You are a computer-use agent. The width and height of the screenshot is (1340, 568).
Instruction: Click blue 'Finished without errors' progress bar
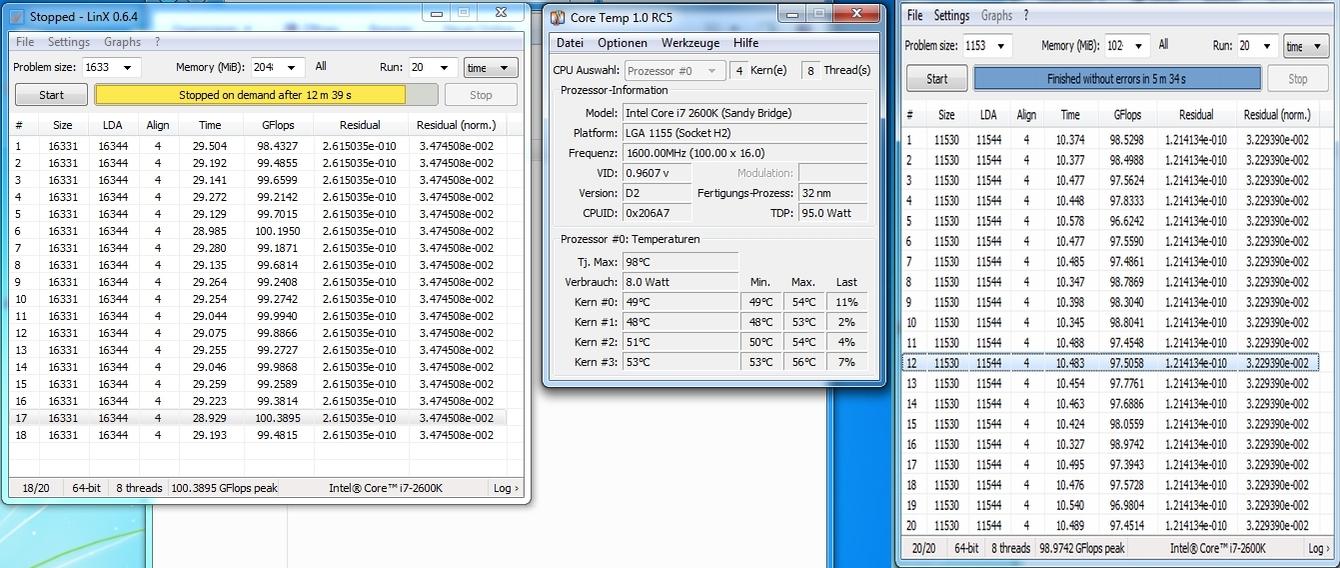1117,79
